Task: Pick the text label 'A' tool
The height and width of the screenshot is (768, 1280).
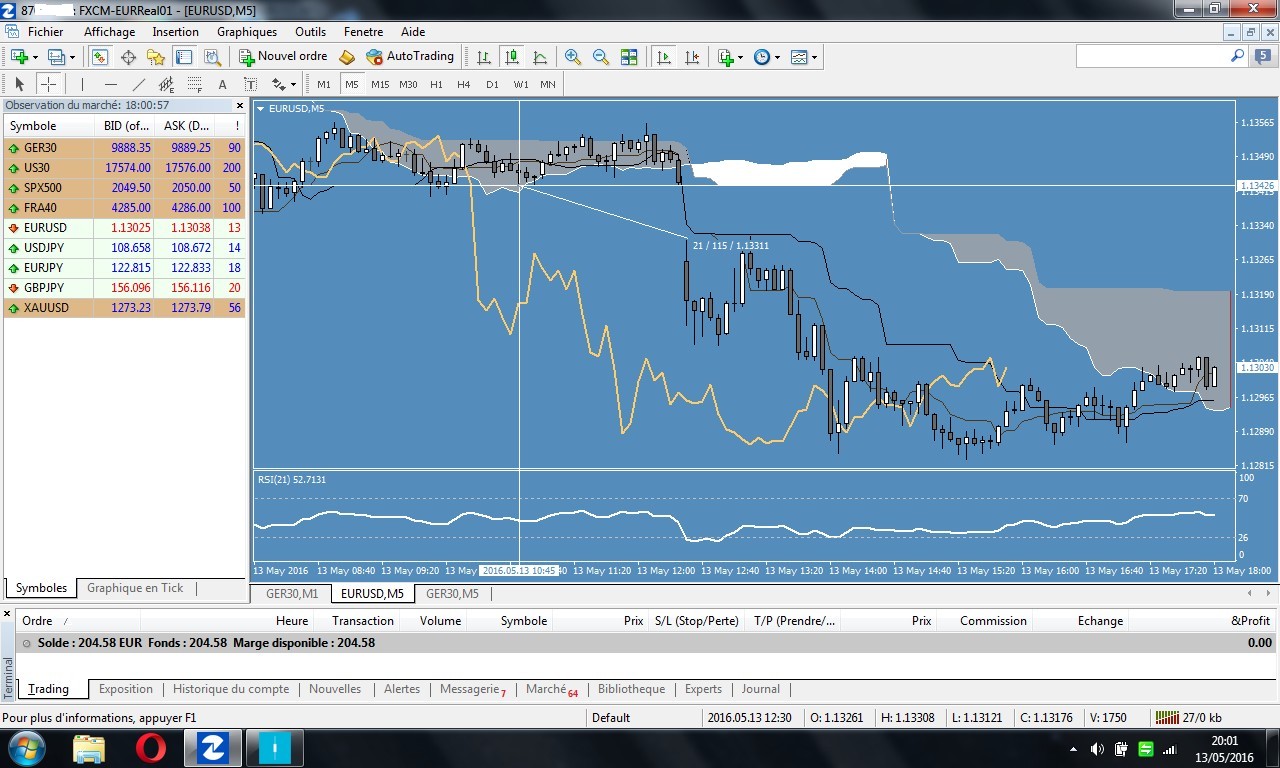Action: coord(222,85)
